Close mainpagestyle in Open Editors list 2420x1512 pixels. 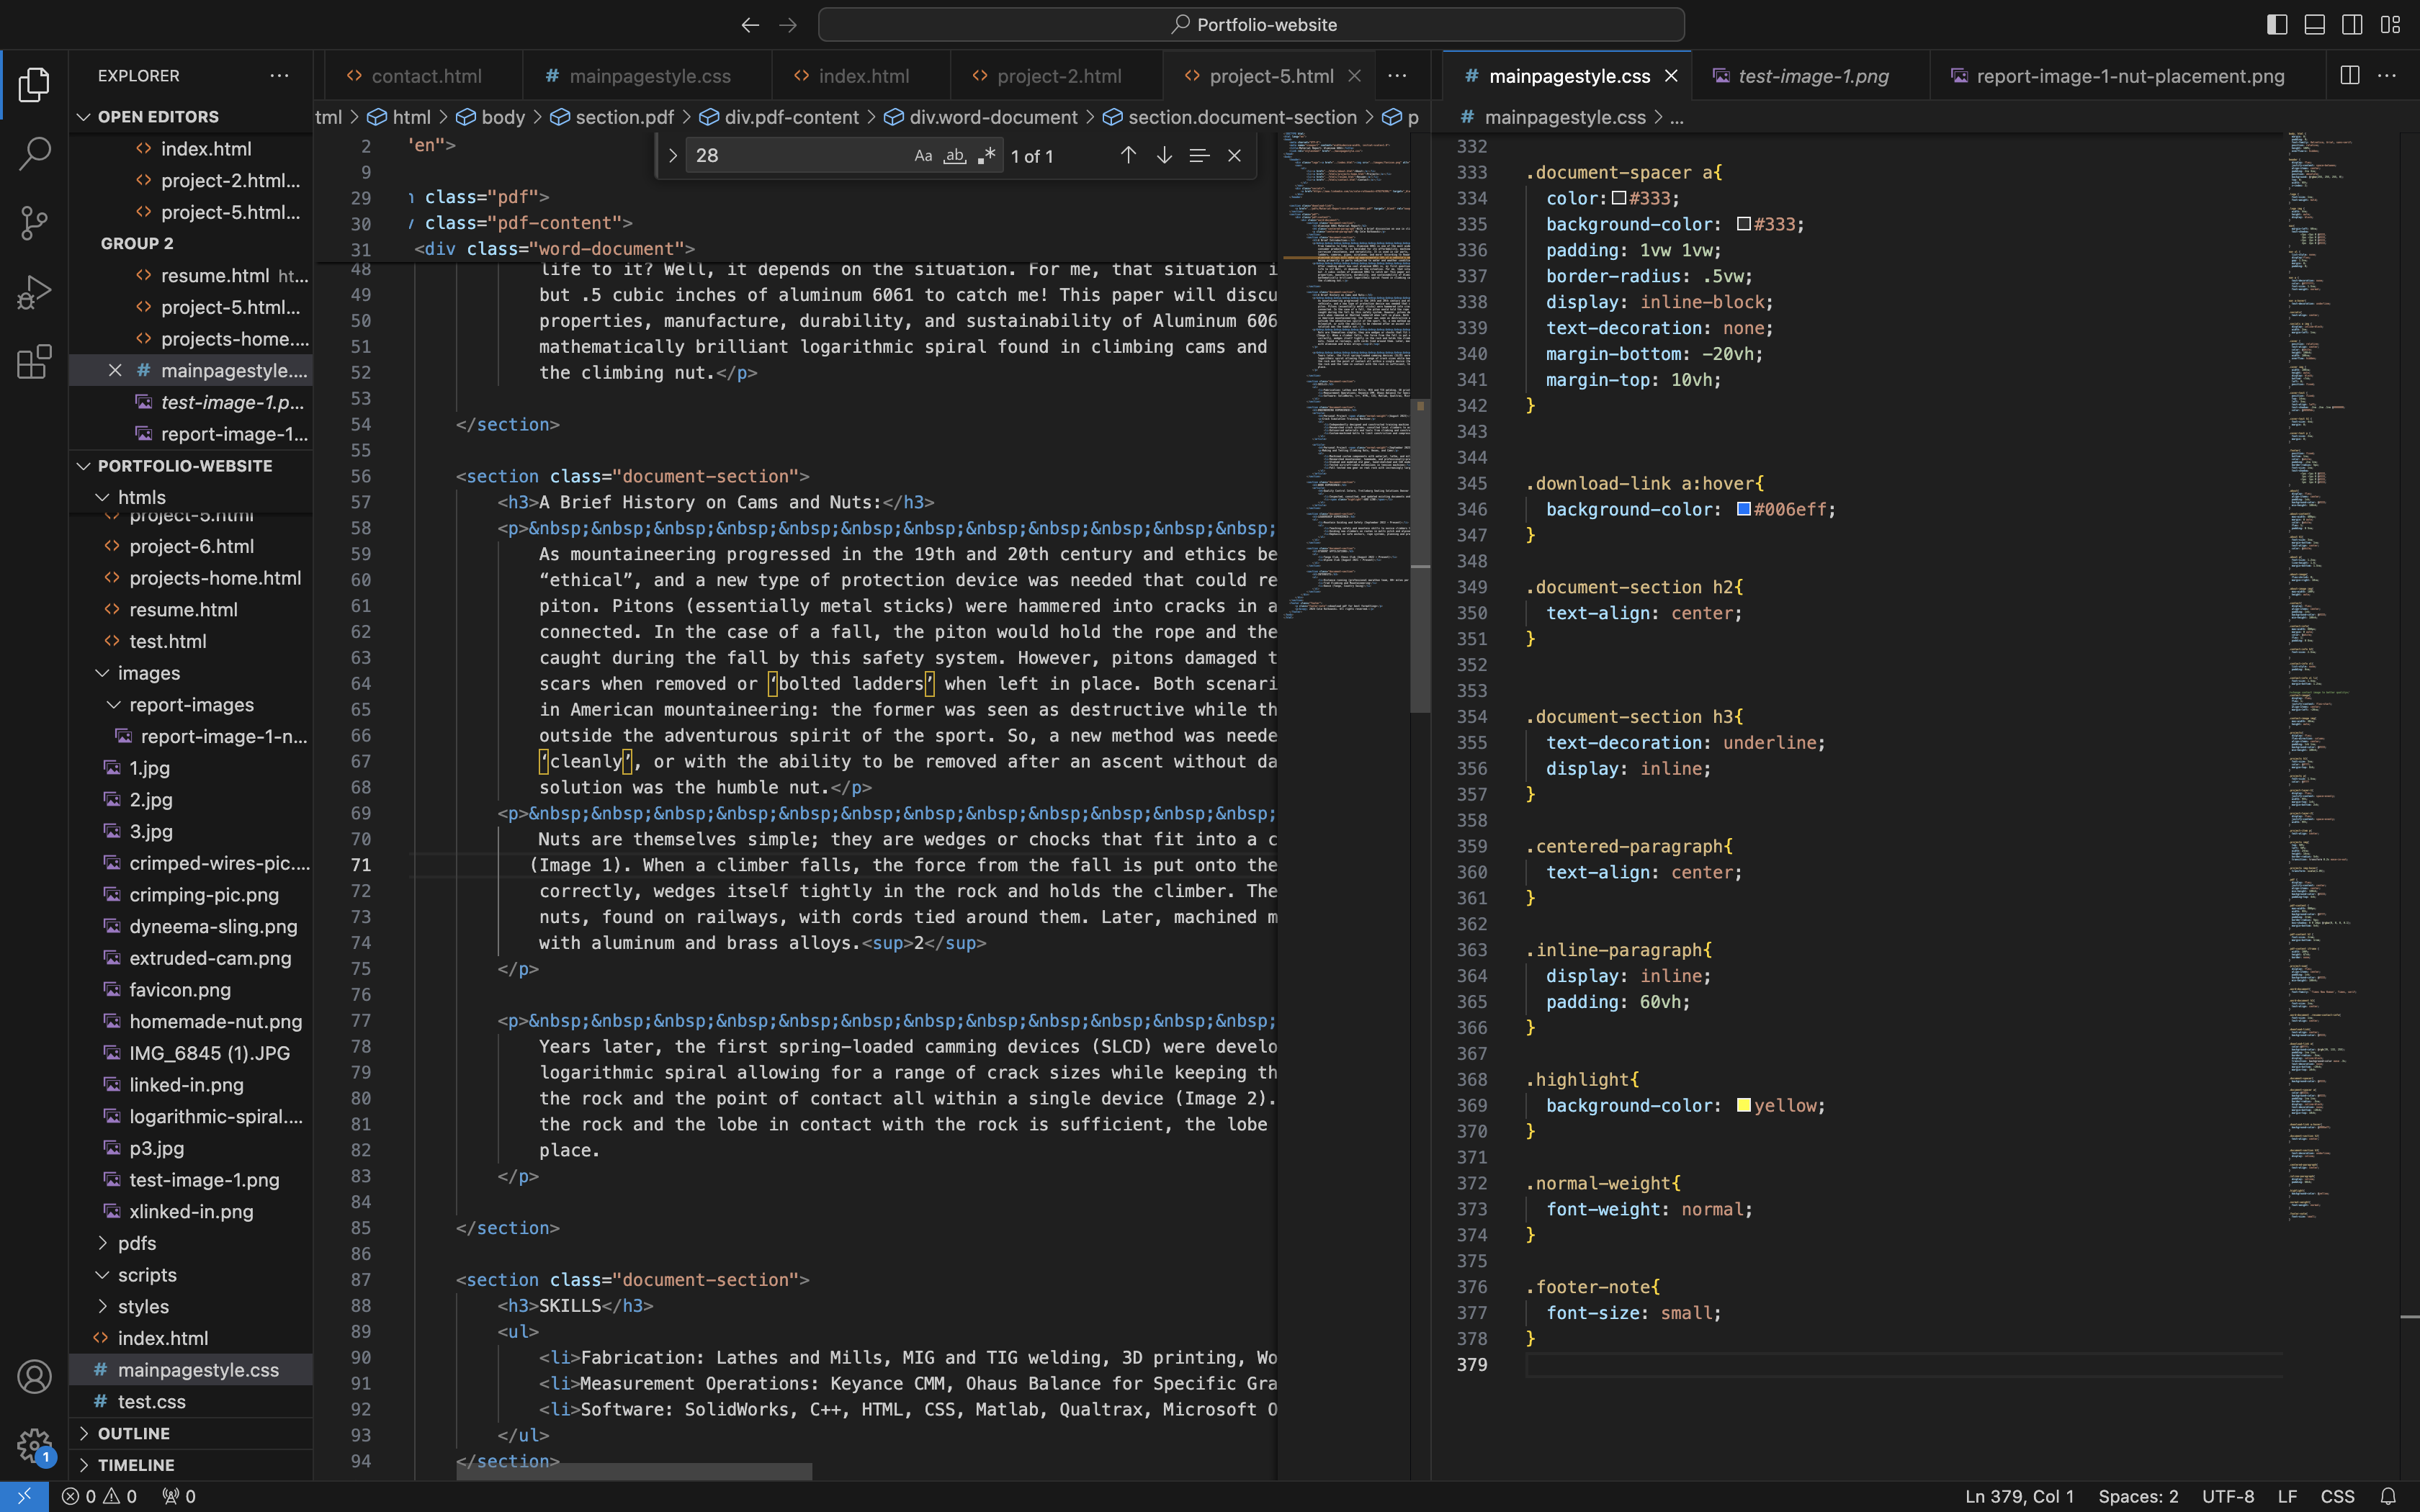tap(115, 371)
